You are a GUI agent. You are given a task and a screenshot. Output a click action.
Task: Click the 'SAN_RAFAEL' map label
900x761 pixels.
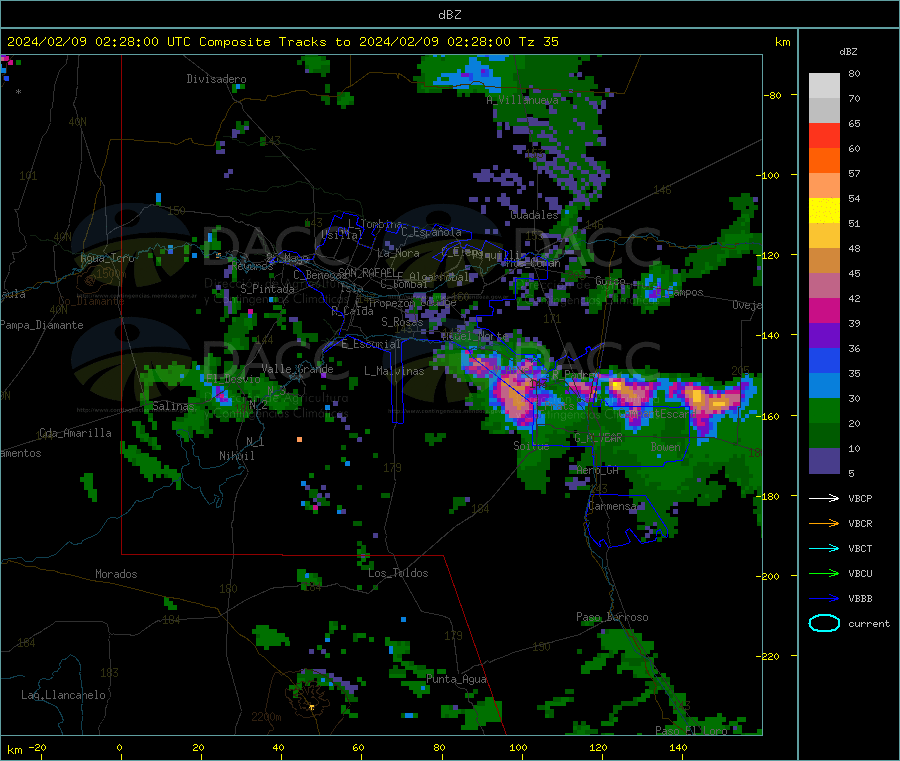(367, 272)
